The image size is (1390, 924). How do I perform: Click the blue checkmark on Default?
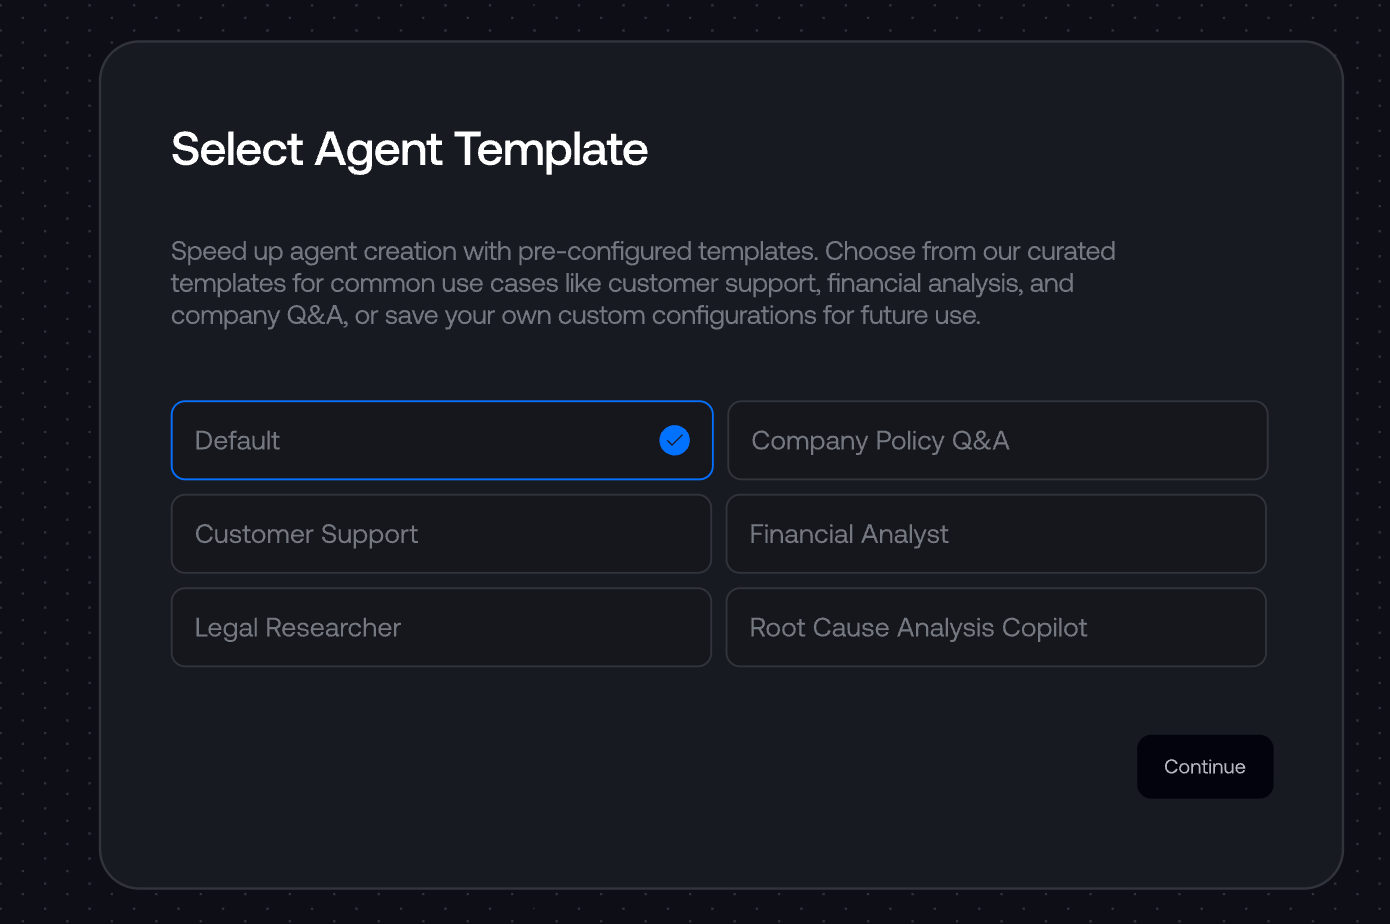tap(675, 440)
